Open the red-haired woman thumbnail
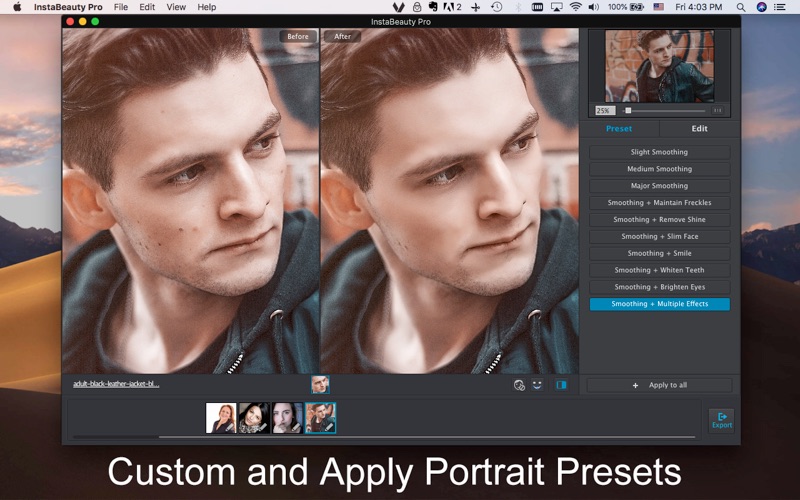The width and height of the screenshot is (800, 500). [220, 418]
